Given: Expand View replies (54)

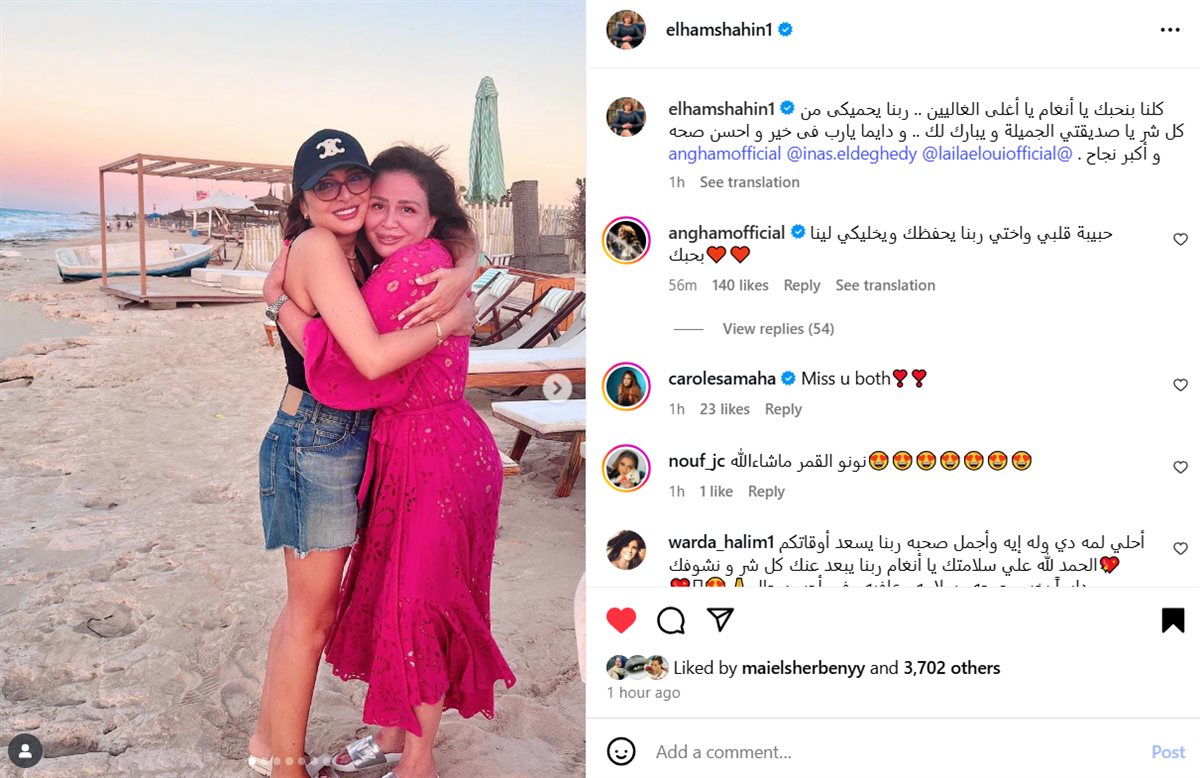Looking at the screenshot, I should (x=778, y=329).
